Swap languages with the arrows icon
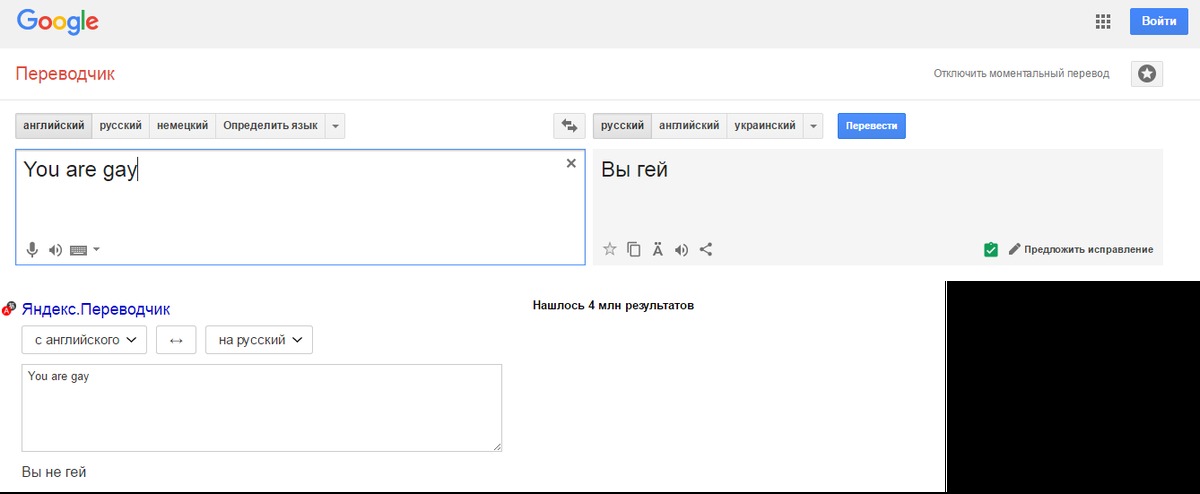1200x494 pixels. (x=569, y=126)
